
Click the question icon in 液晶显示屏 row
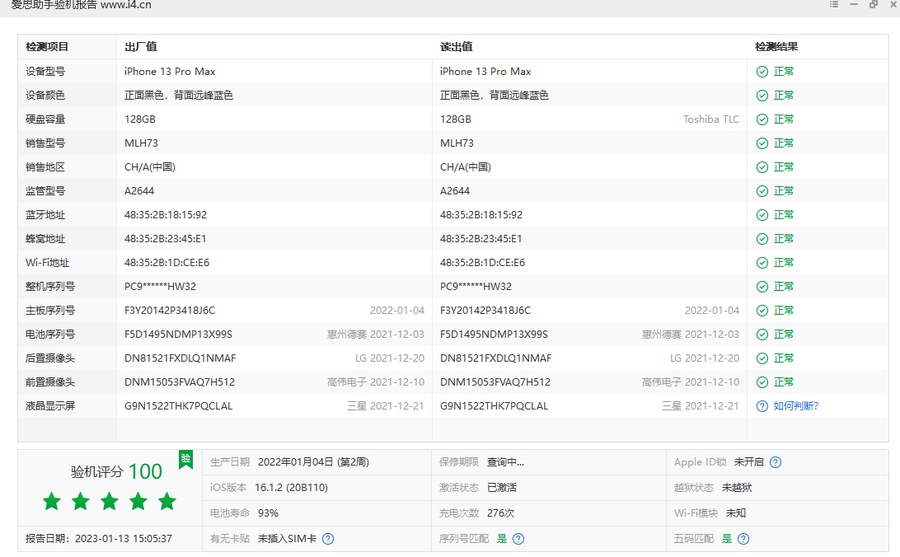coord(762,407)
